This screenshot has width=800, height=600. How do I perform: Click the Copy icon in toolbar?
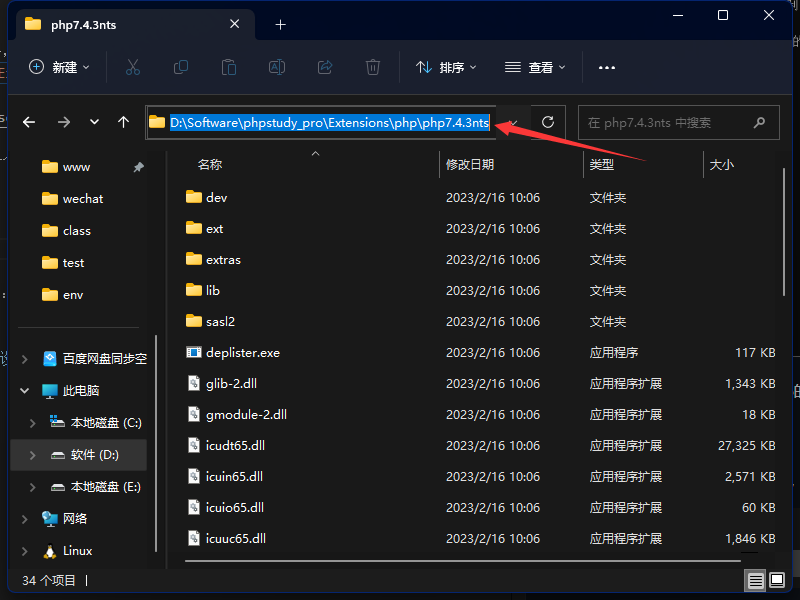tap(181, 67)
